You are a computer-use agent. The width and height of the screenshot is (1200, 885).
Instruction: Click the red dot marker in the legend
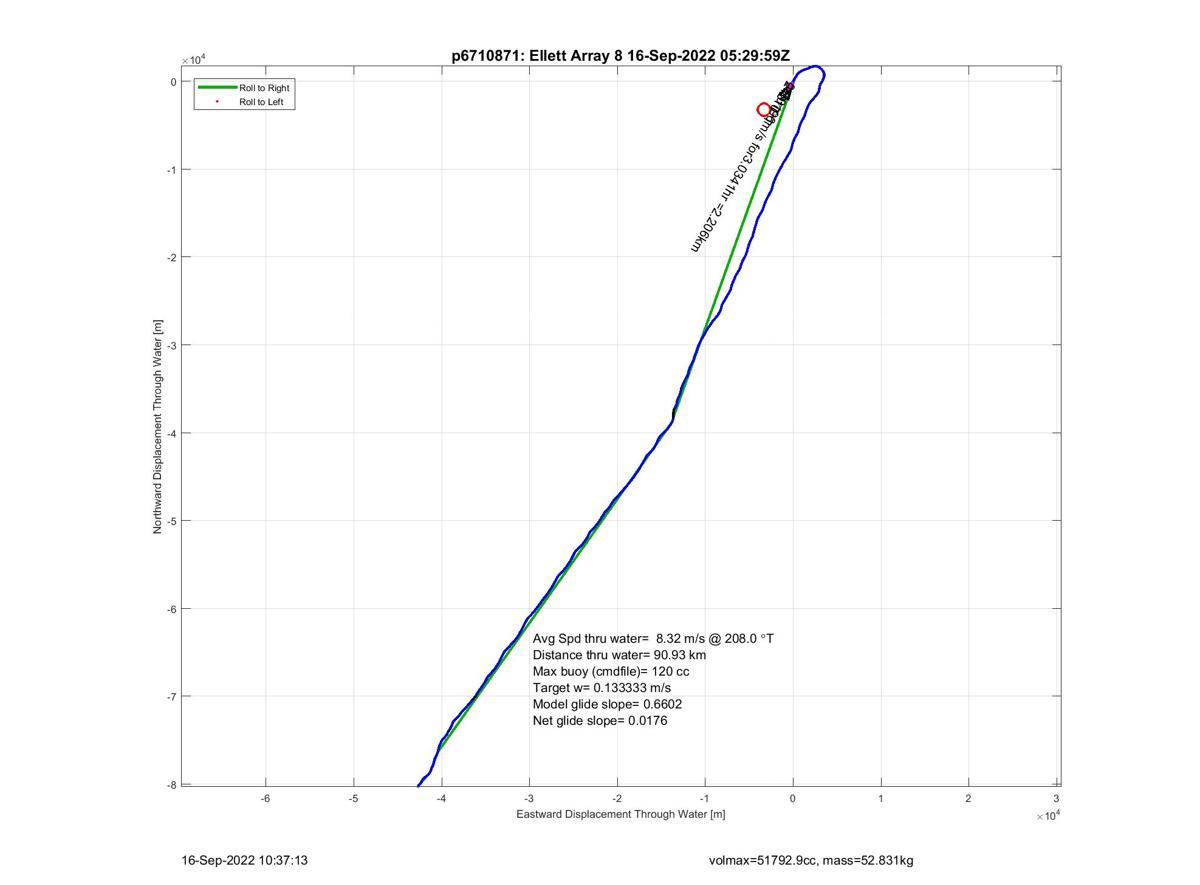(217, 102)
